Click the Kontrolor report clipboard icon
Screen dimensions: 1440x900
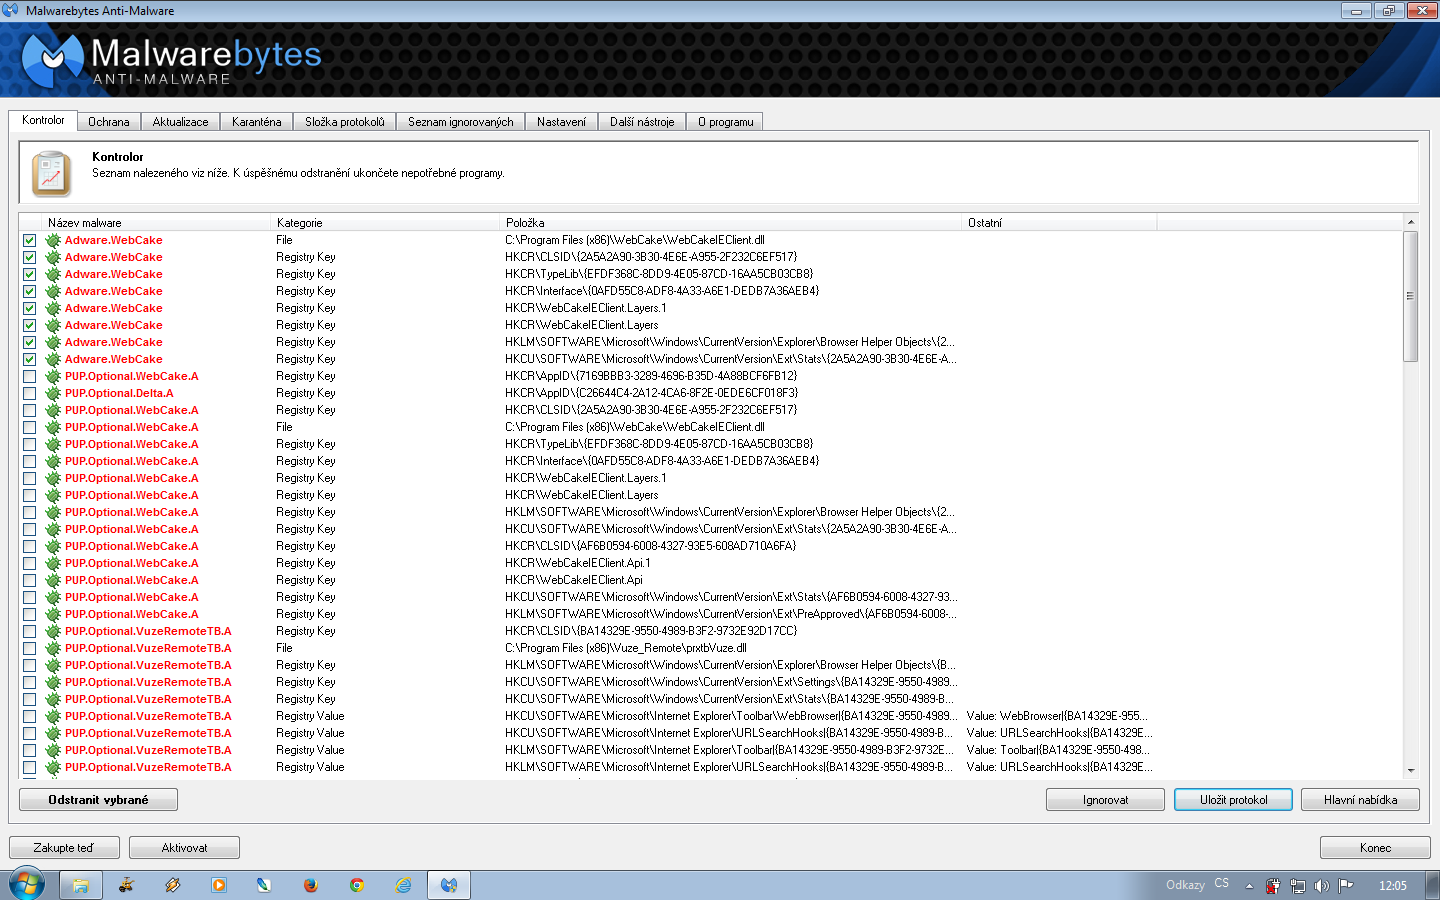(x=51, y=173)
